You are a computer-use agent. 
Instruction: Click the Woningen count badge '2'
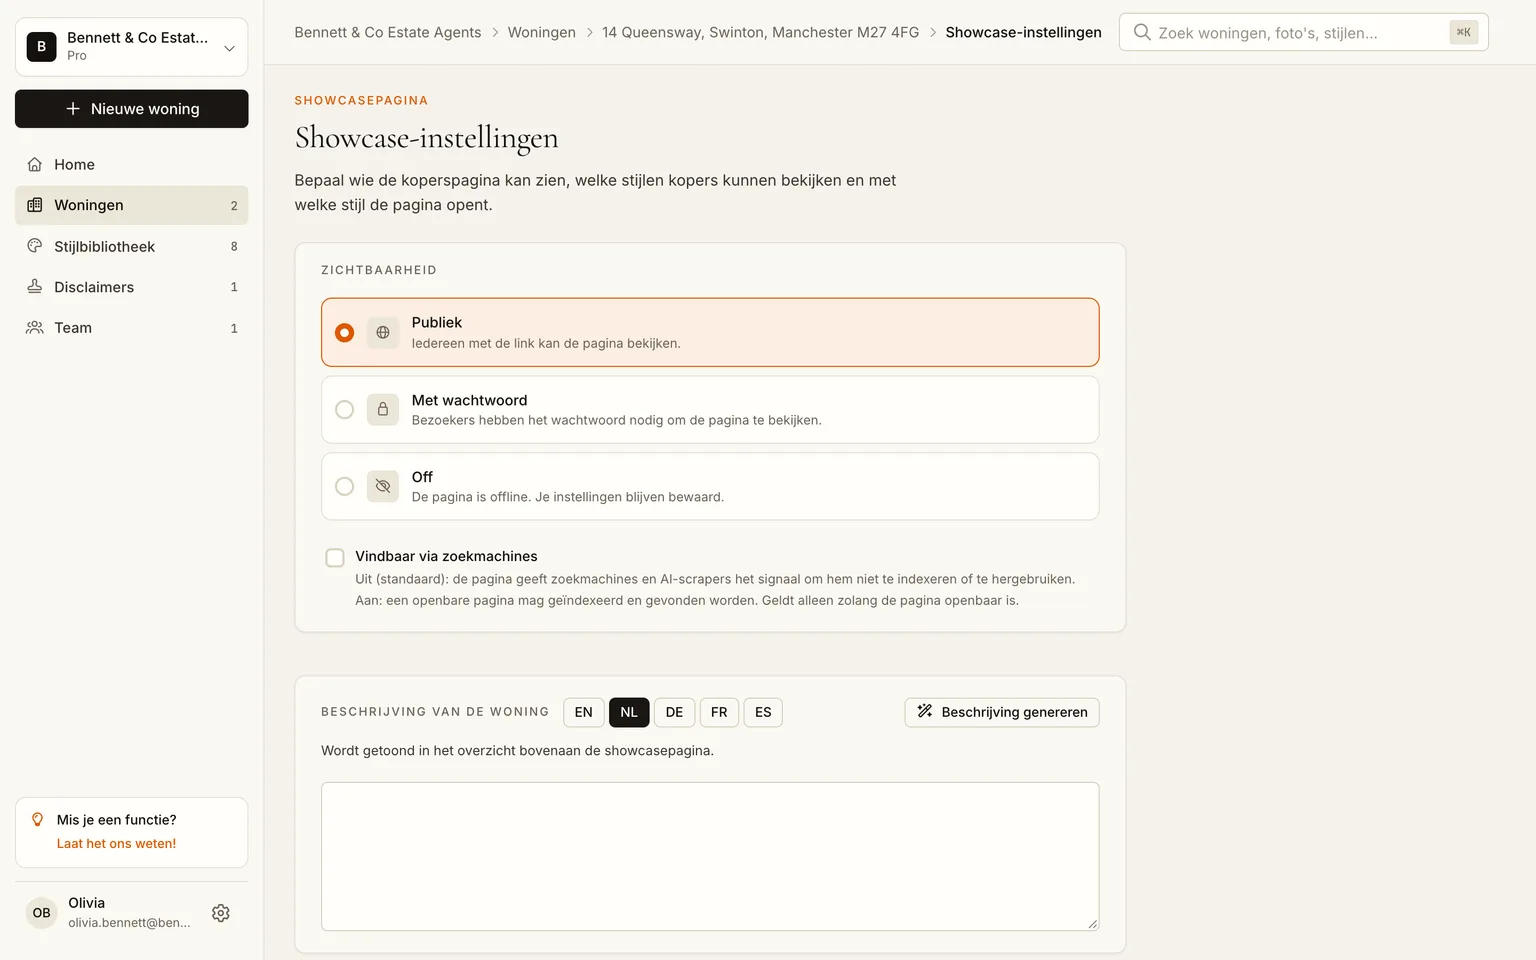click(x=234, y=206)
